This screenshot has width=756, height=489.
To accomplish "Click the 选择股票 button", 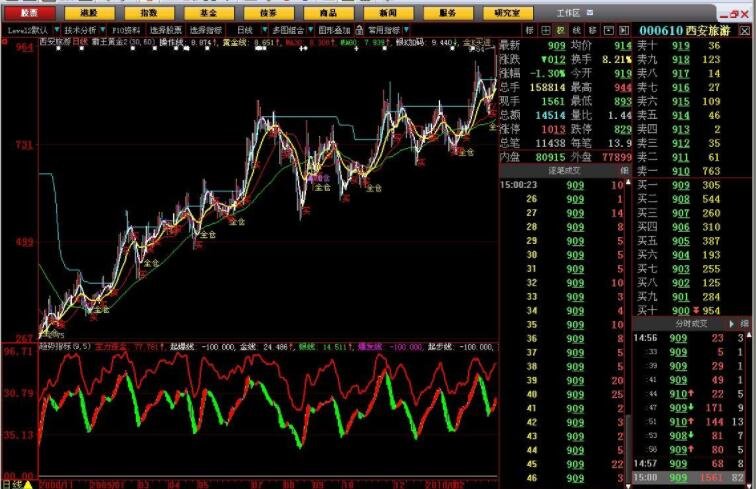I will click(x=165, y=30).
